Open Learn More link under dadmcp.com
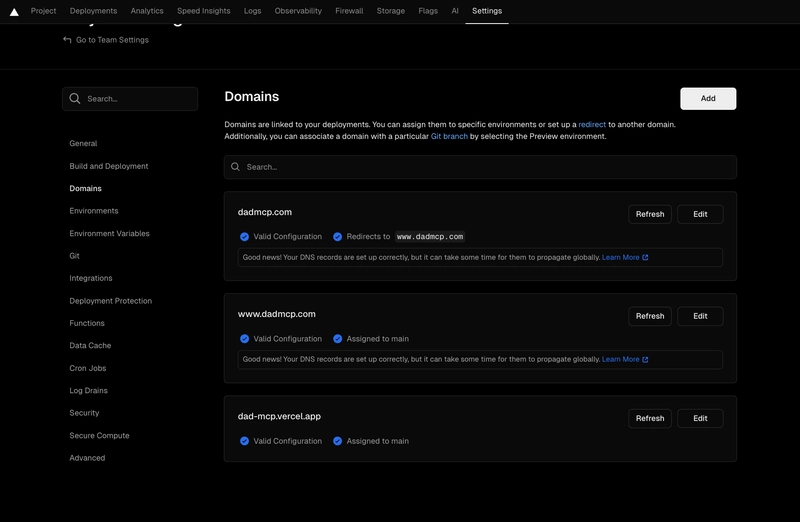Viewport: 800px width, 522px height. point(624,257)
